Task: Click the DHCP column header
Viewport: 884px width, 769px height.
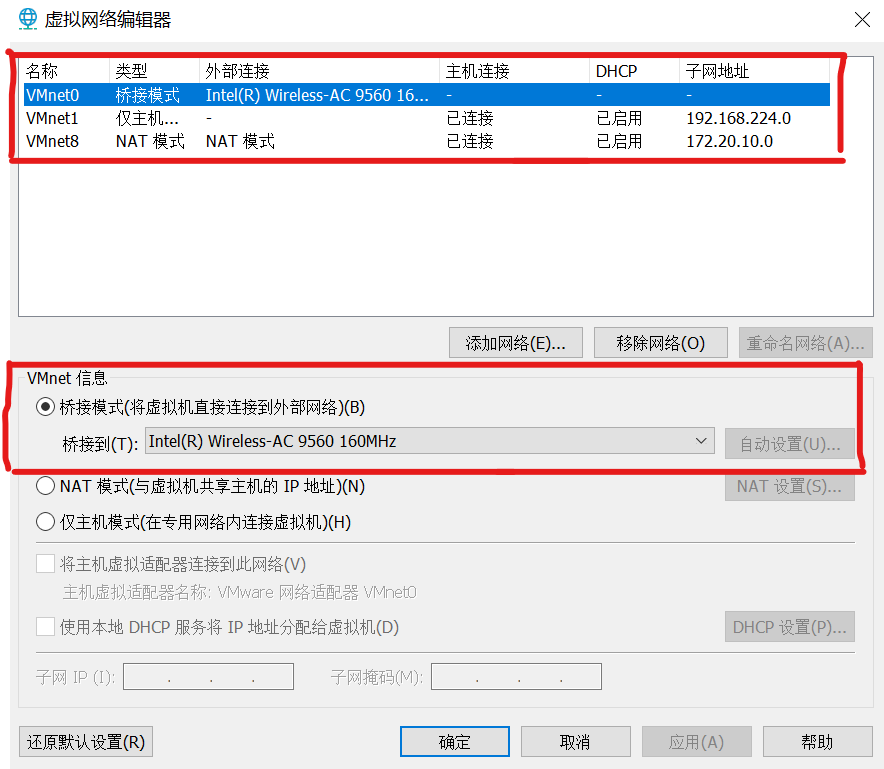Action: point(634,71)
